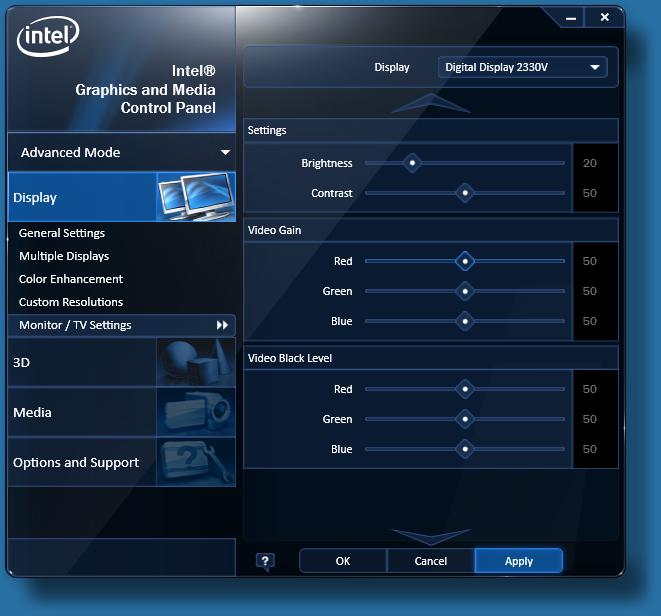Click the dual-monitor Display icon
Viewport: 661px width, 616px height.
(196, 196)
